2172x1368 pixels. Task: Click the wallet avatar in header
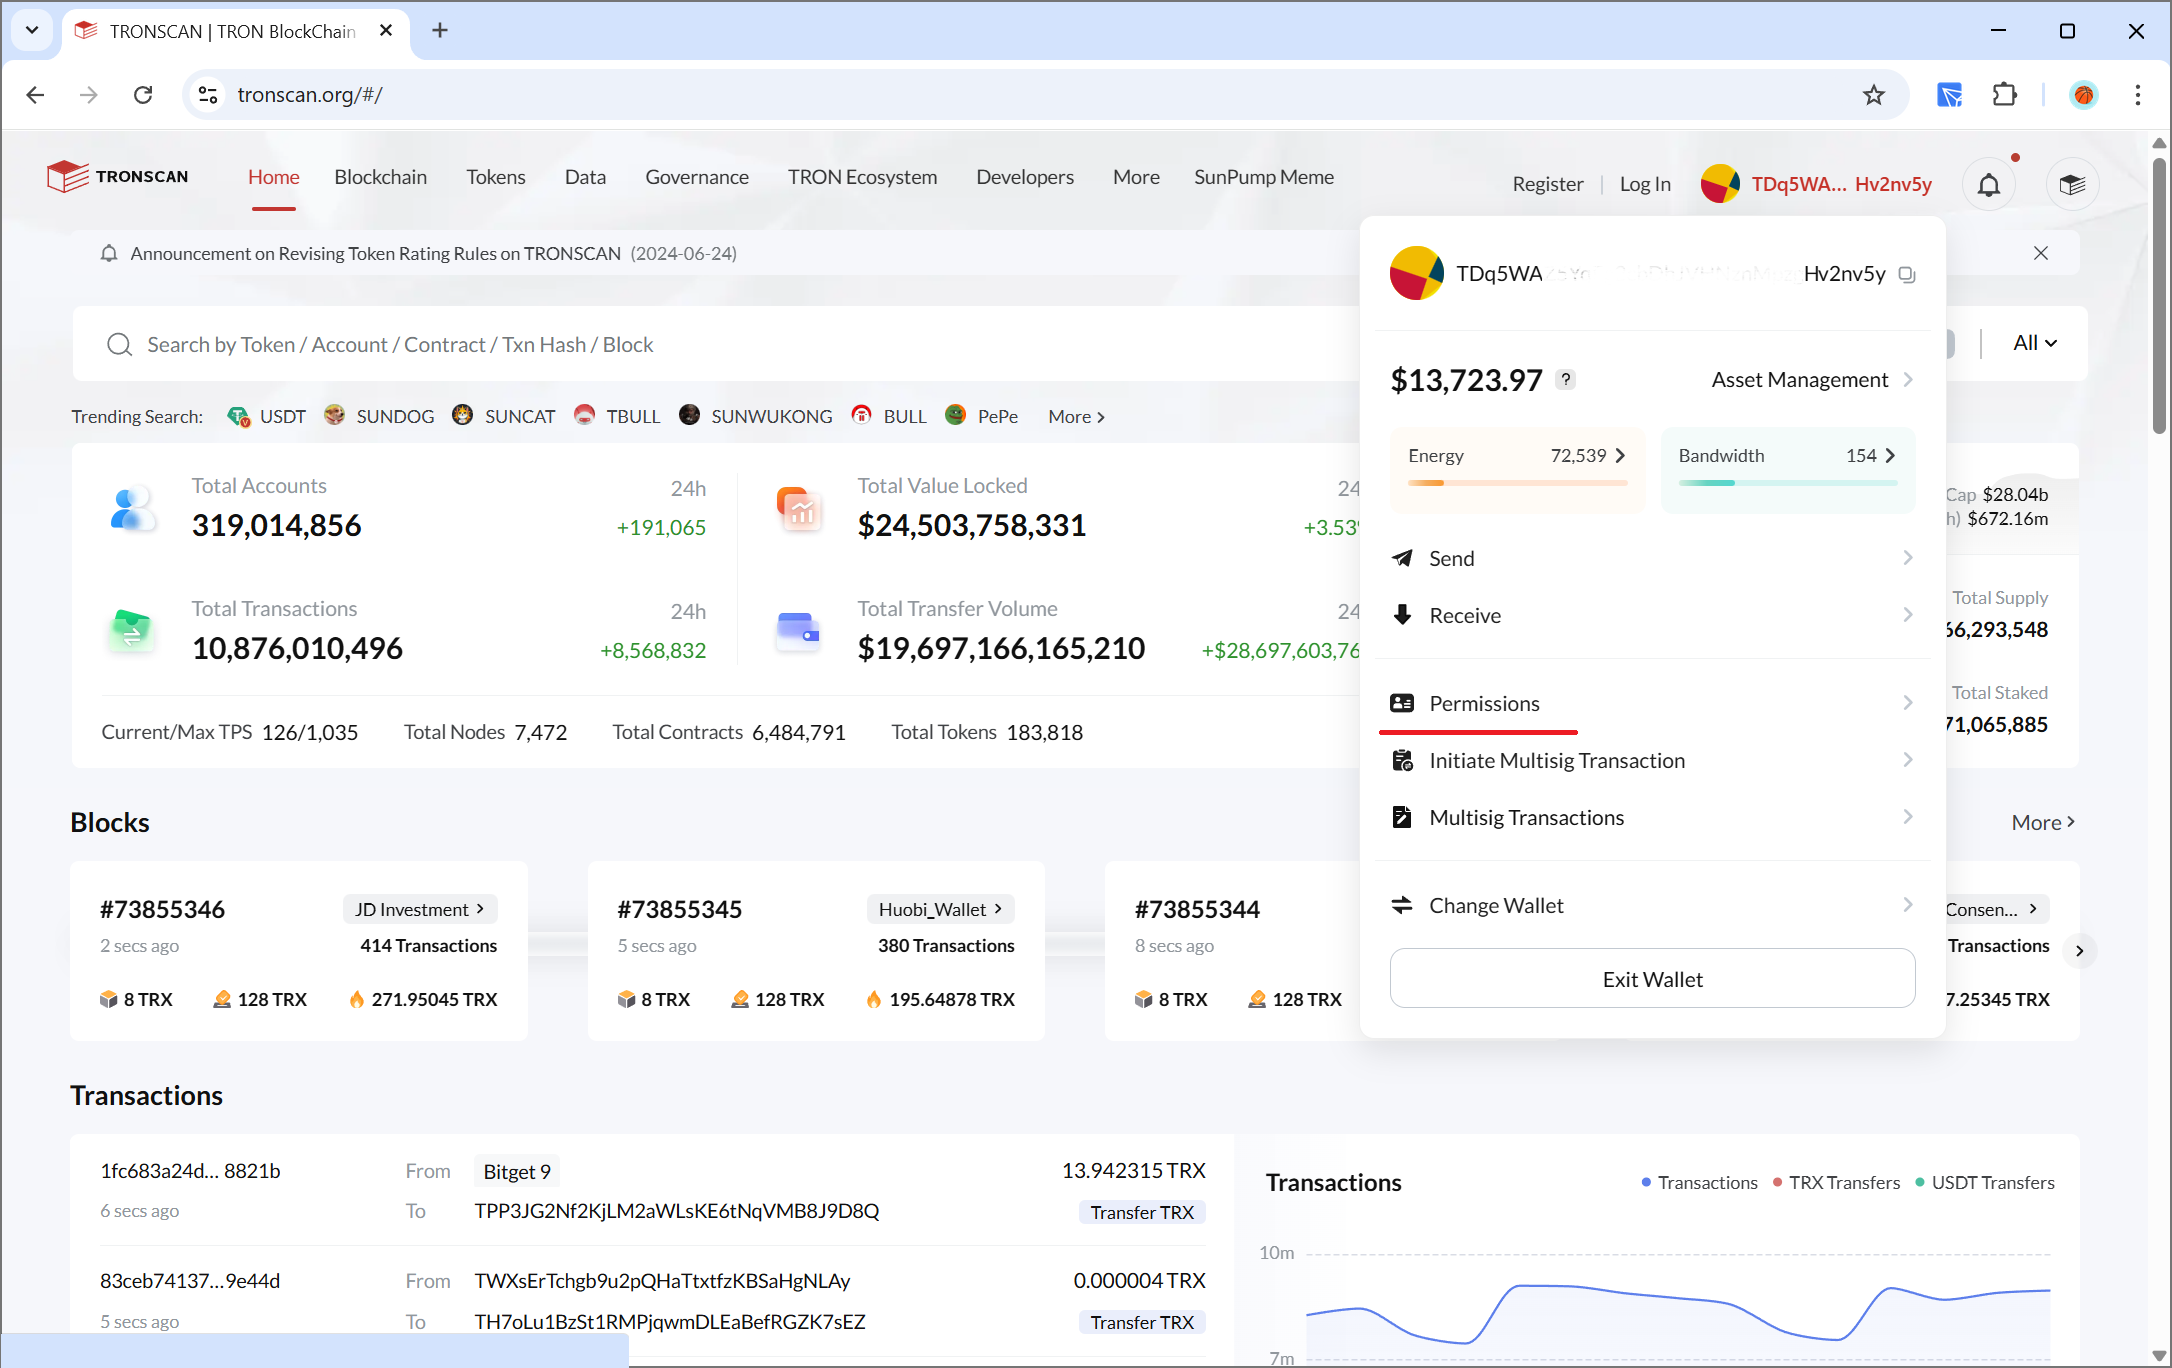tap(1720, 184)
